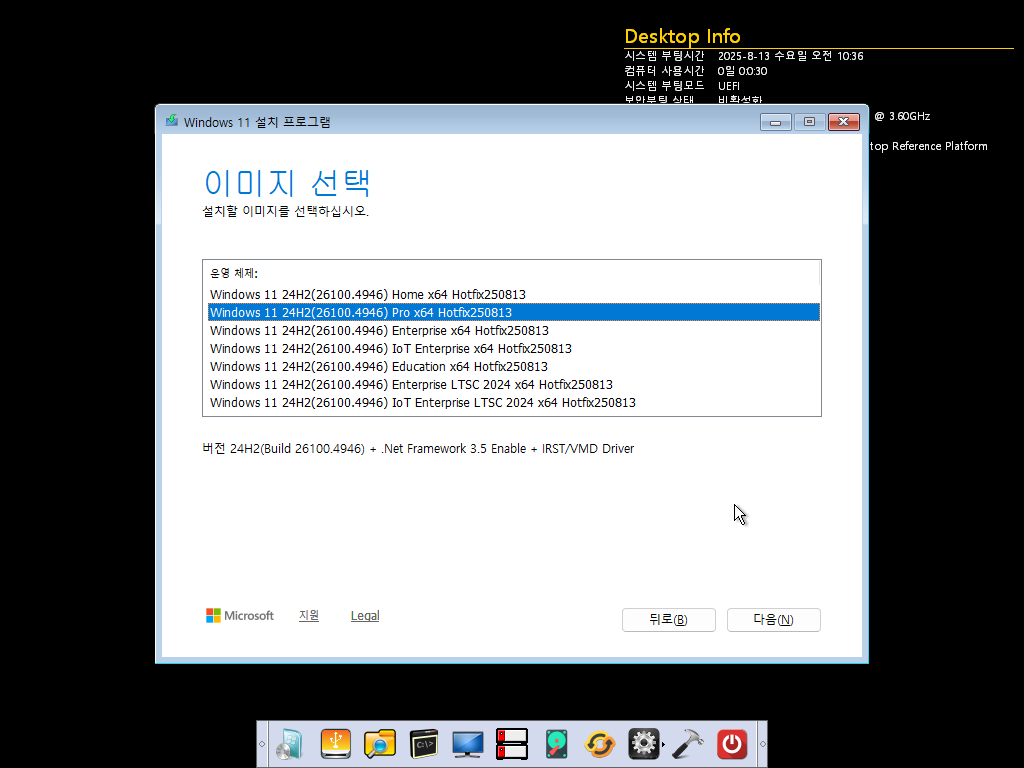Click the 운영 체제: list header
The height and width of the screenshot is (768, 1024).
click(234, 273)
